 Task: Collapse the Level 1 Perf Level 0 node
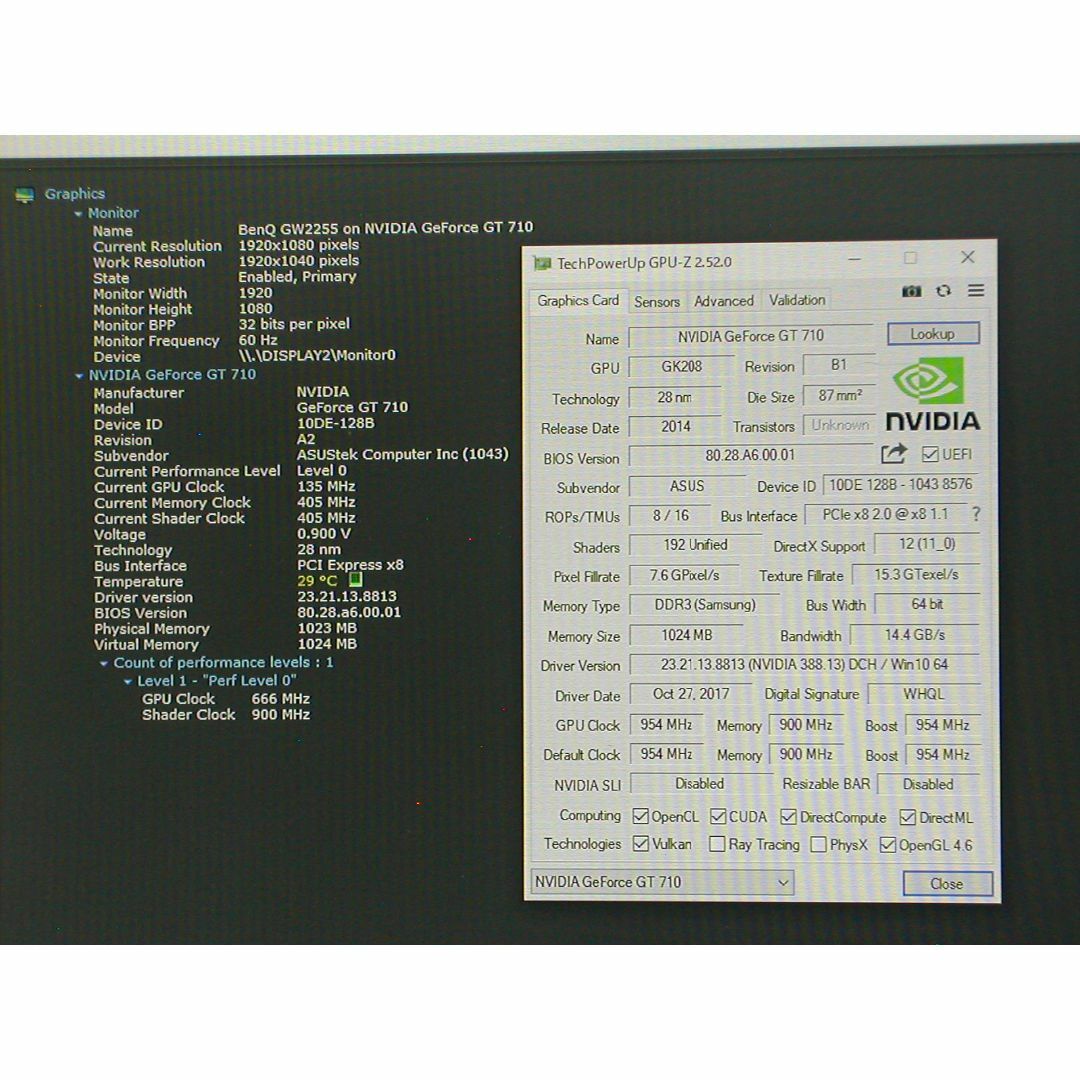point(127,682)
